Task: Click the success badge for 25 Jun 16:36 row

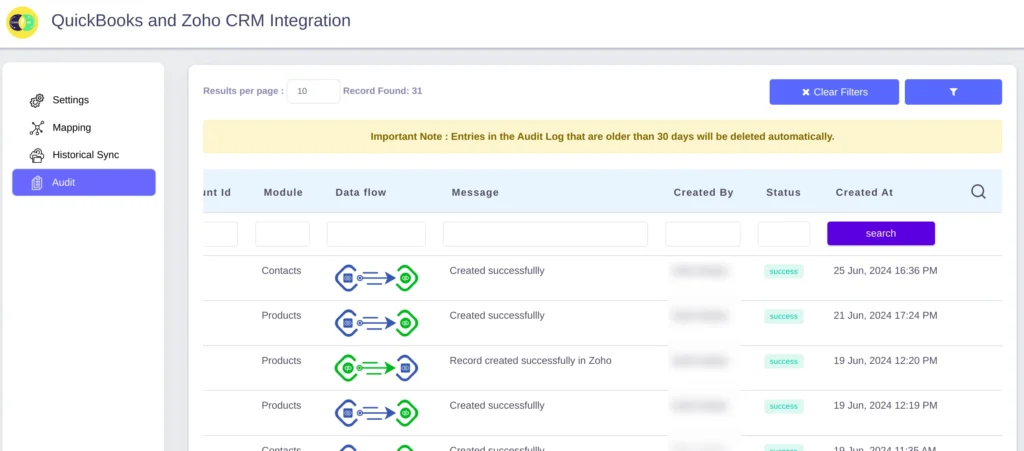Action: (x=784, y=272)
